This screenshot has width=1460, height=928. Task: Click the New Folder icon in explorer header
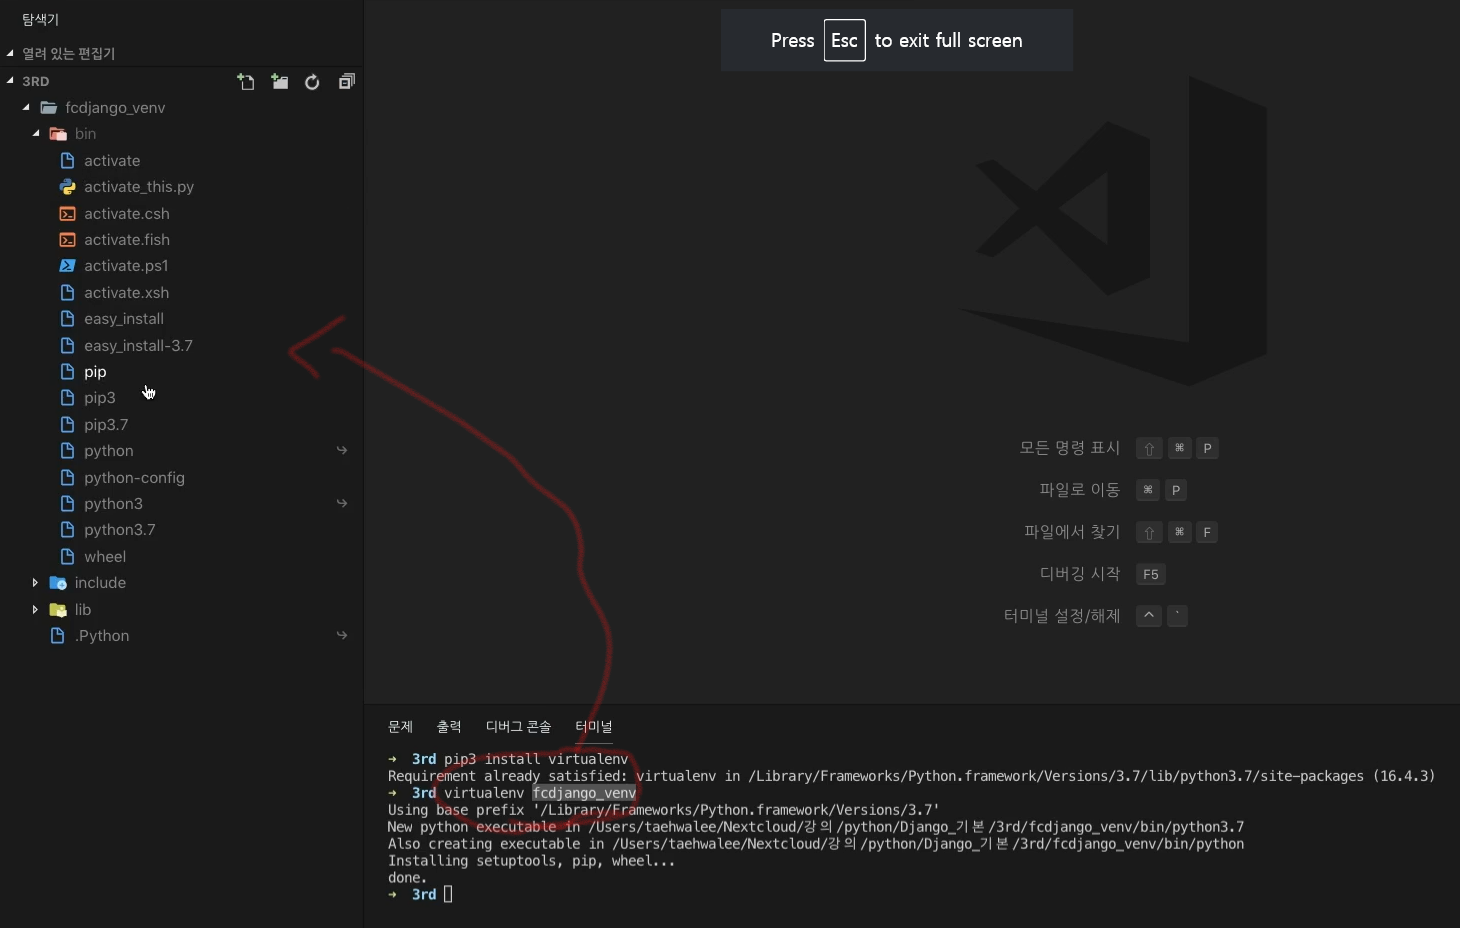pos(280,82)
